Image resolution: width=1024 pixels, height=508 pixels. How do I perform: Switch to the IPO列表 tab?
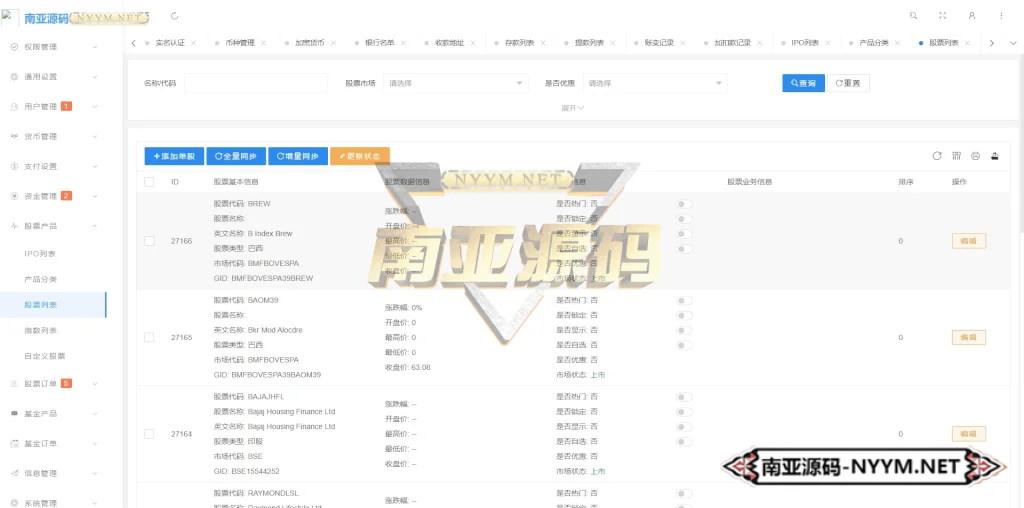point(805,43)
